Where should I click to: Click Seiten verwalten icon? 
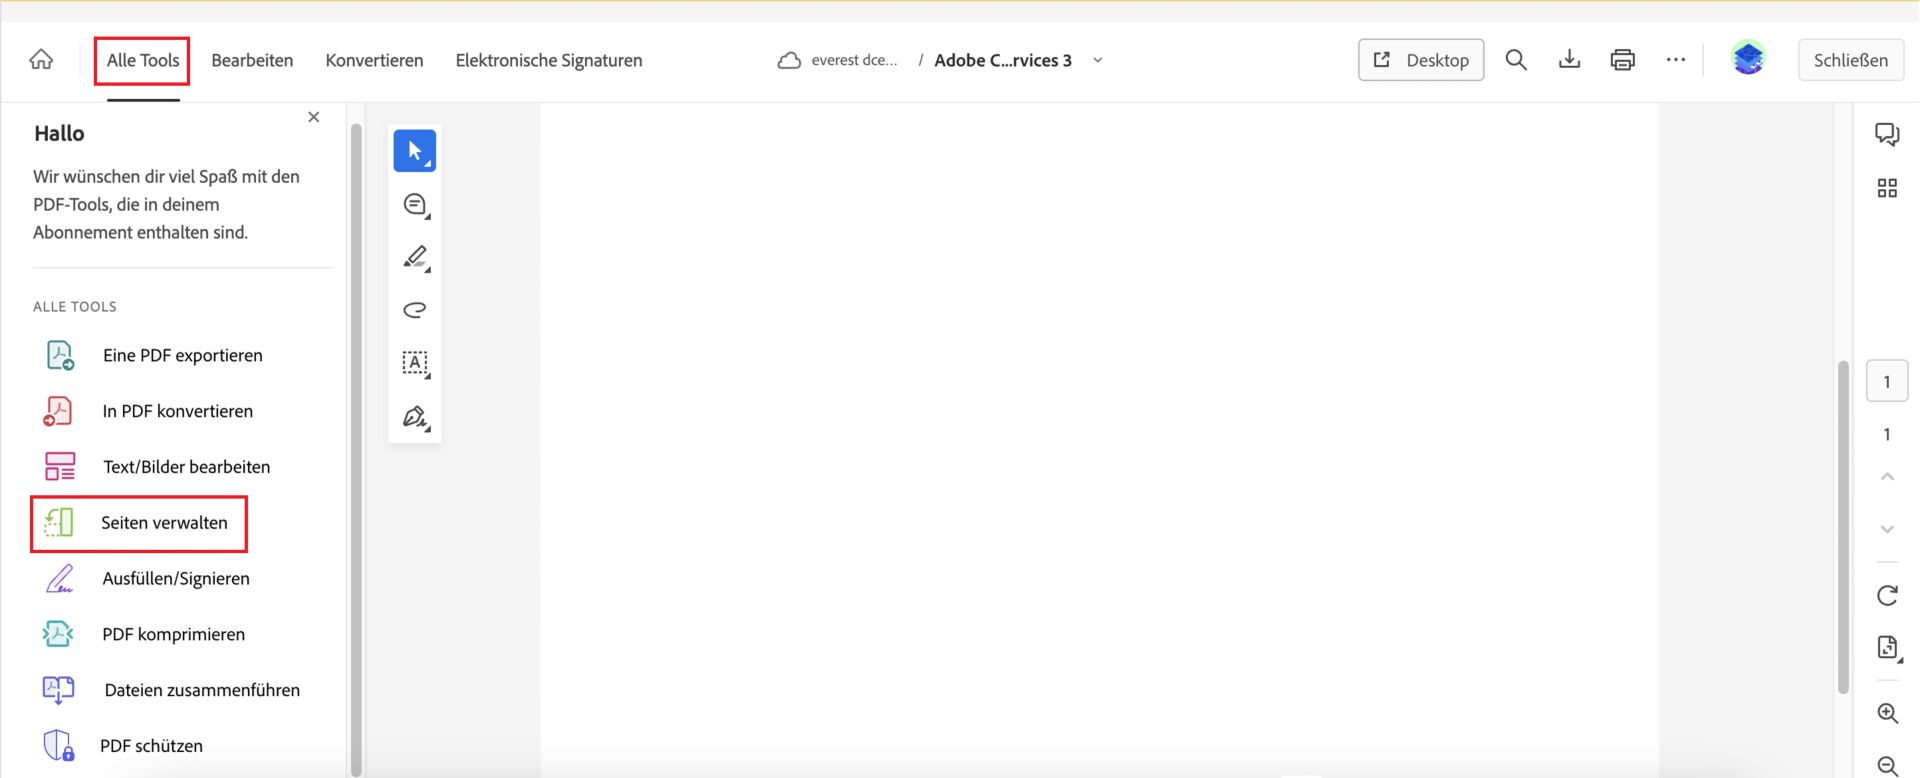pos(59,522)
